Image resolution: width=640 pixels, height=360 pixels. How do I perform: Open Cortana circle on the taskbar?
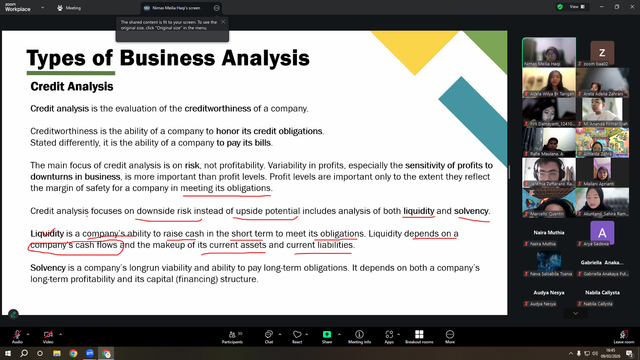(x=40, y=353)
